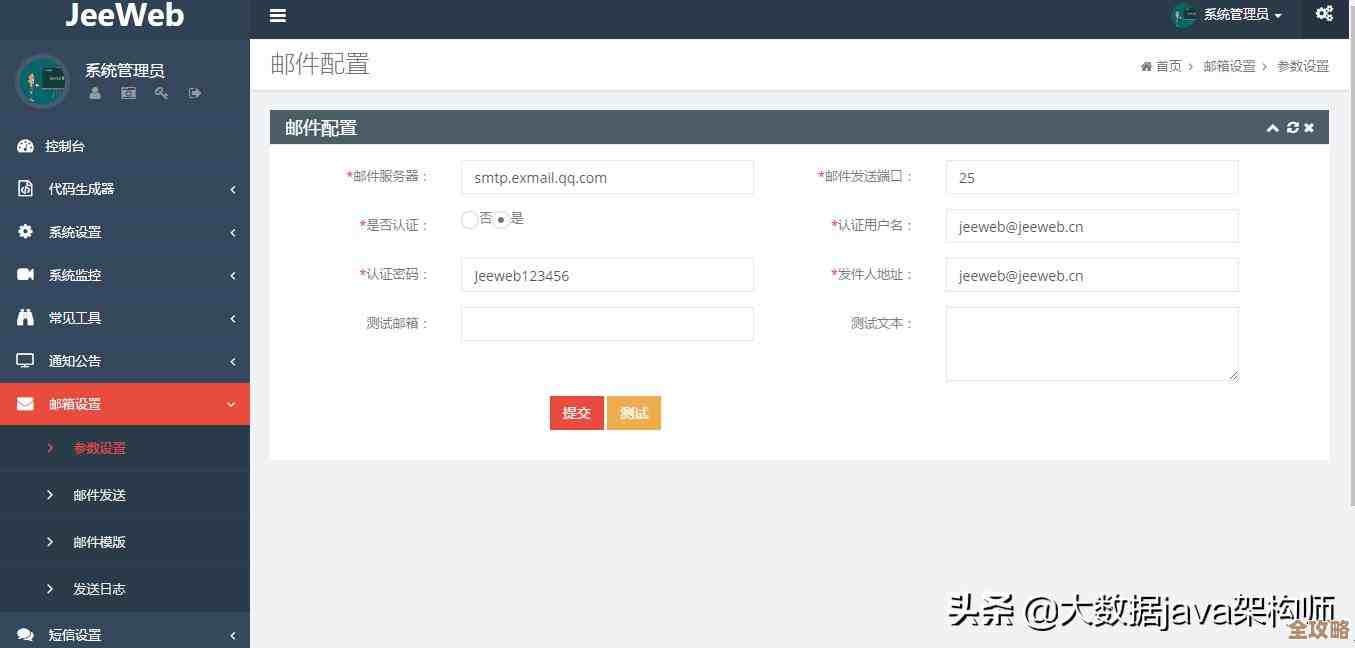1355x648 pixels.
Task: Click the camera icon beside 系统监控
Action: [23, 274]
